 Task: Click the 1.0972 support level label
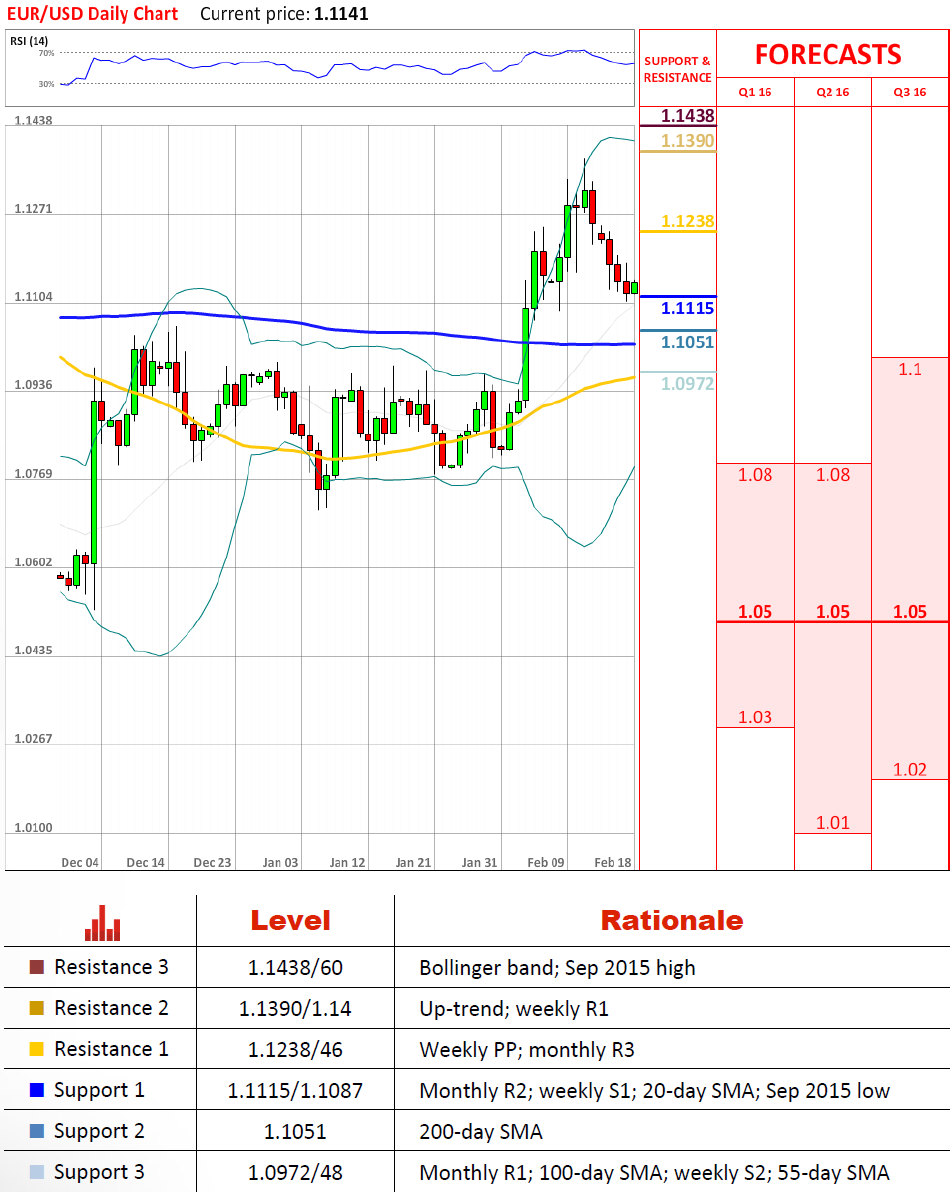click(x=687, y=384)
